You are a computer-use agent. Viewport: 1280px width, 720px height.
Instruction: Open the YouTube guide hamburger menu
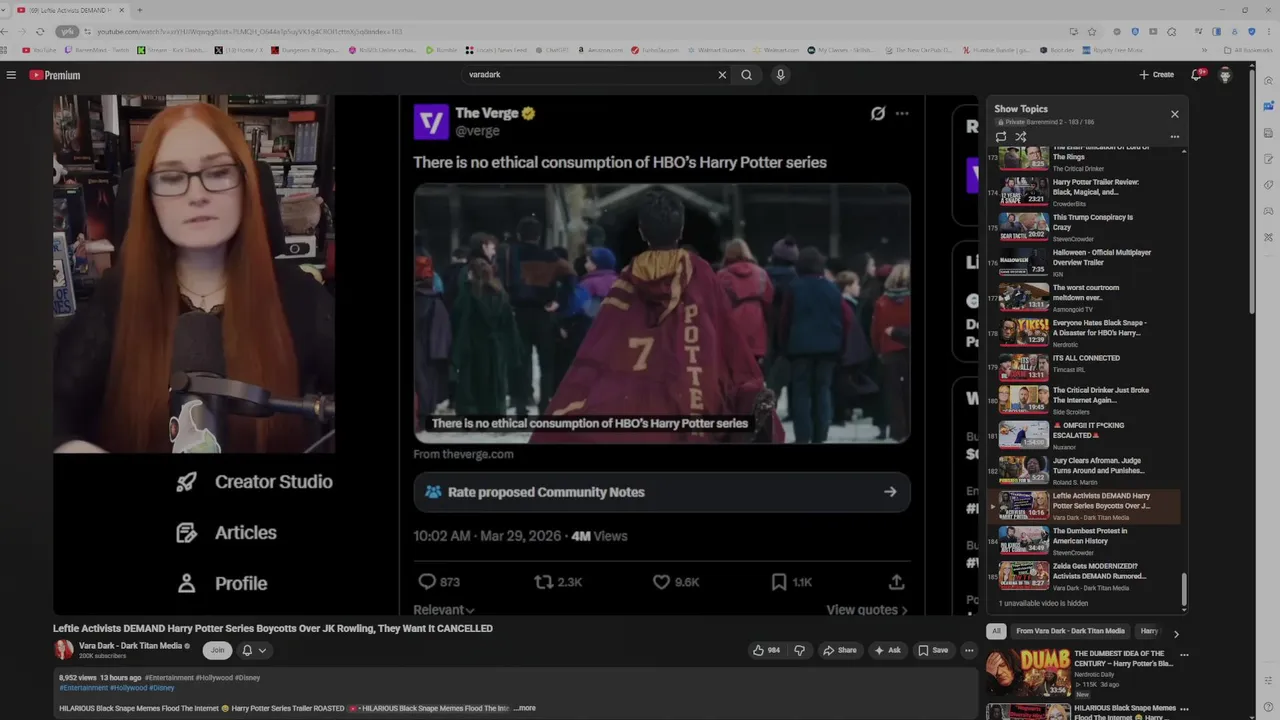pos(11,75)
